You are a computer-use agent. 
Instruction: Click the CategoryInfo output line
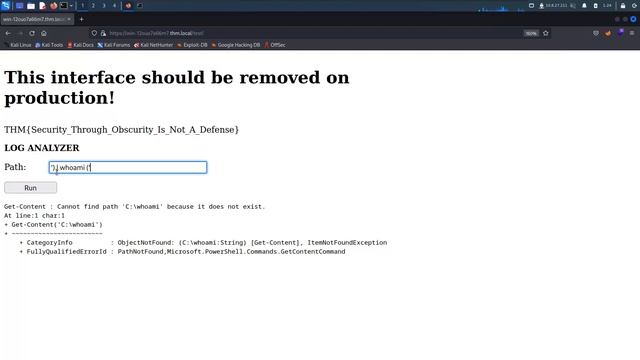click(x=203, y=242)
